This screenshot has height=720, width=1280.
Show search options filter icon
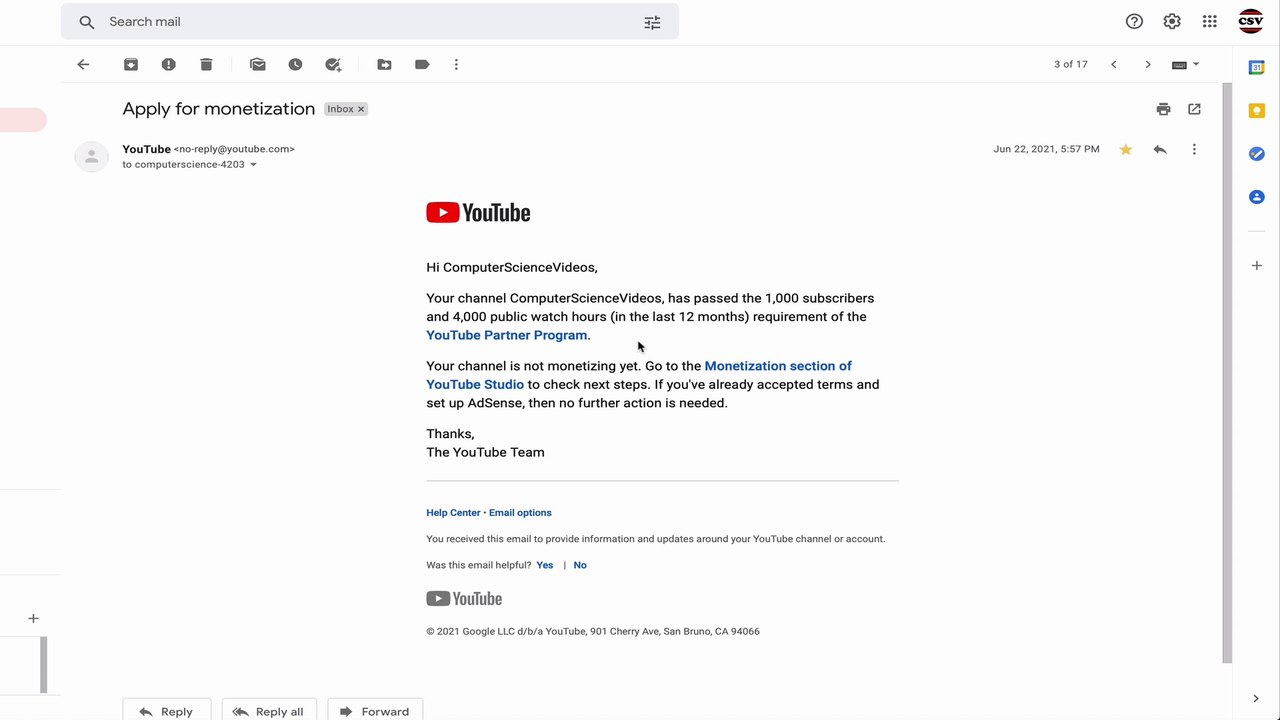[652, 22]
